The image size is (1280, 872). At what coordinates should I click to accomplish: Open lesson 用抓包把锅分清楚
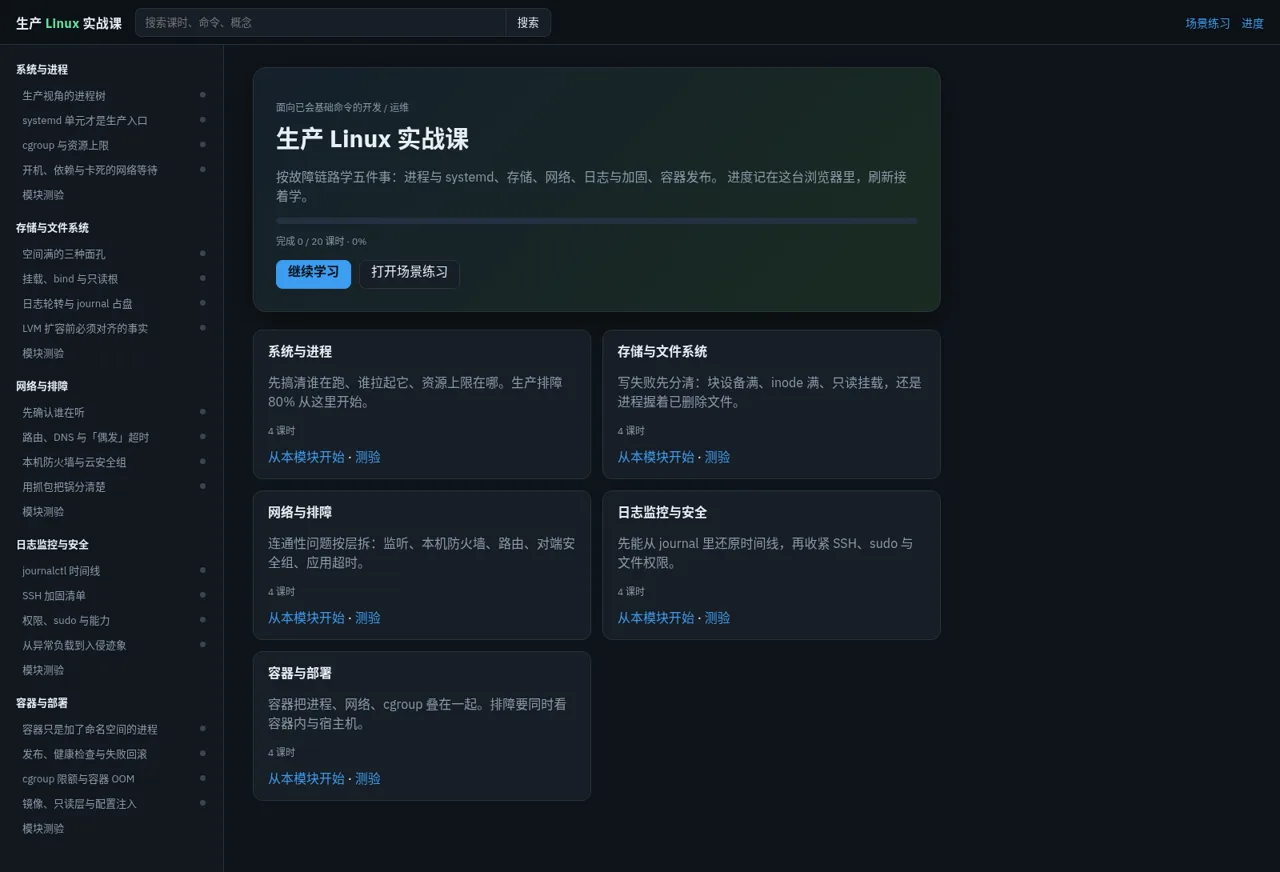click(x=114, y=487)
